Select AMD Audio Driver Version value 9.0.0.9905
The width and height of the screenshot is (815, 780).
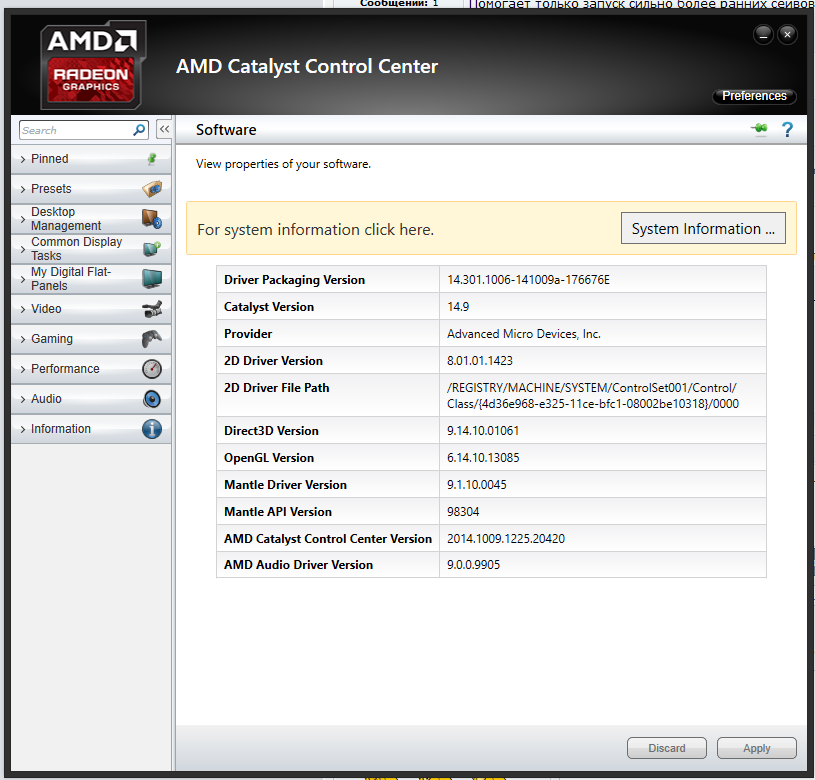click(x=474, y=565)
